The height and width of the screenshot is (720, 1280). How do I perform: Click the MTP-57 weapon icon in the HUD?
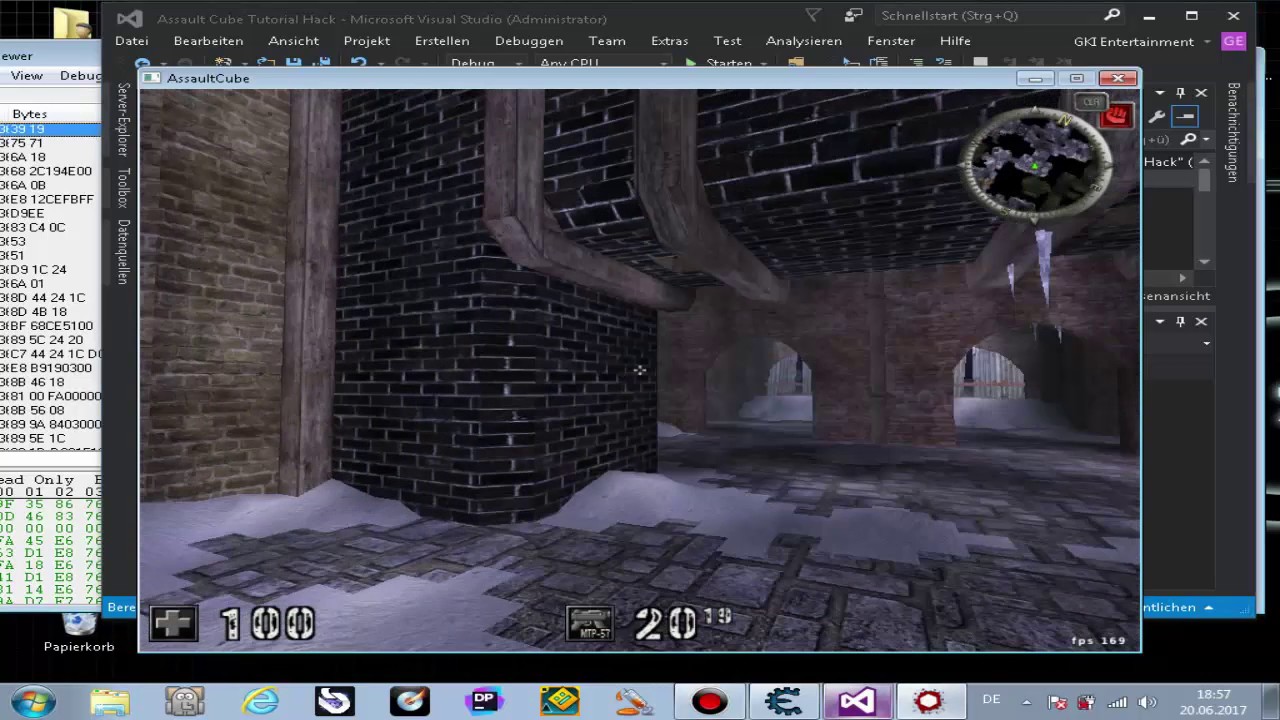click(589, 623)
